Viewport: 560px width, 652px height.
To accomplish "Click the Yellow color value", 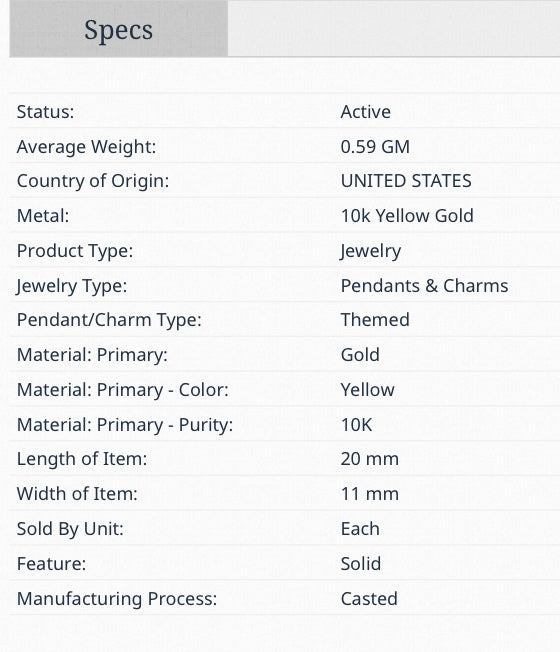I will pyautogui.click(x=368, y=390).
